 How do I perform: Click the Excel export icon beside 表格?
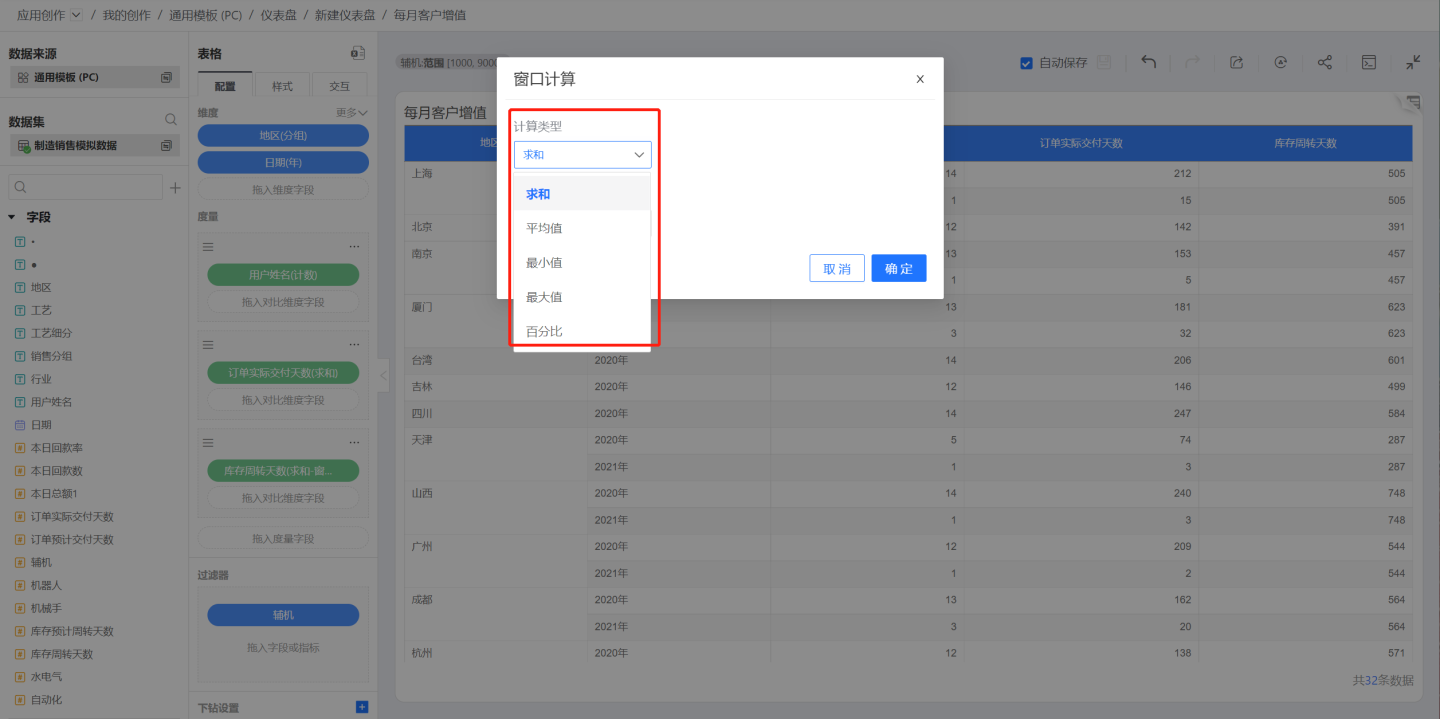coord(357,53)
